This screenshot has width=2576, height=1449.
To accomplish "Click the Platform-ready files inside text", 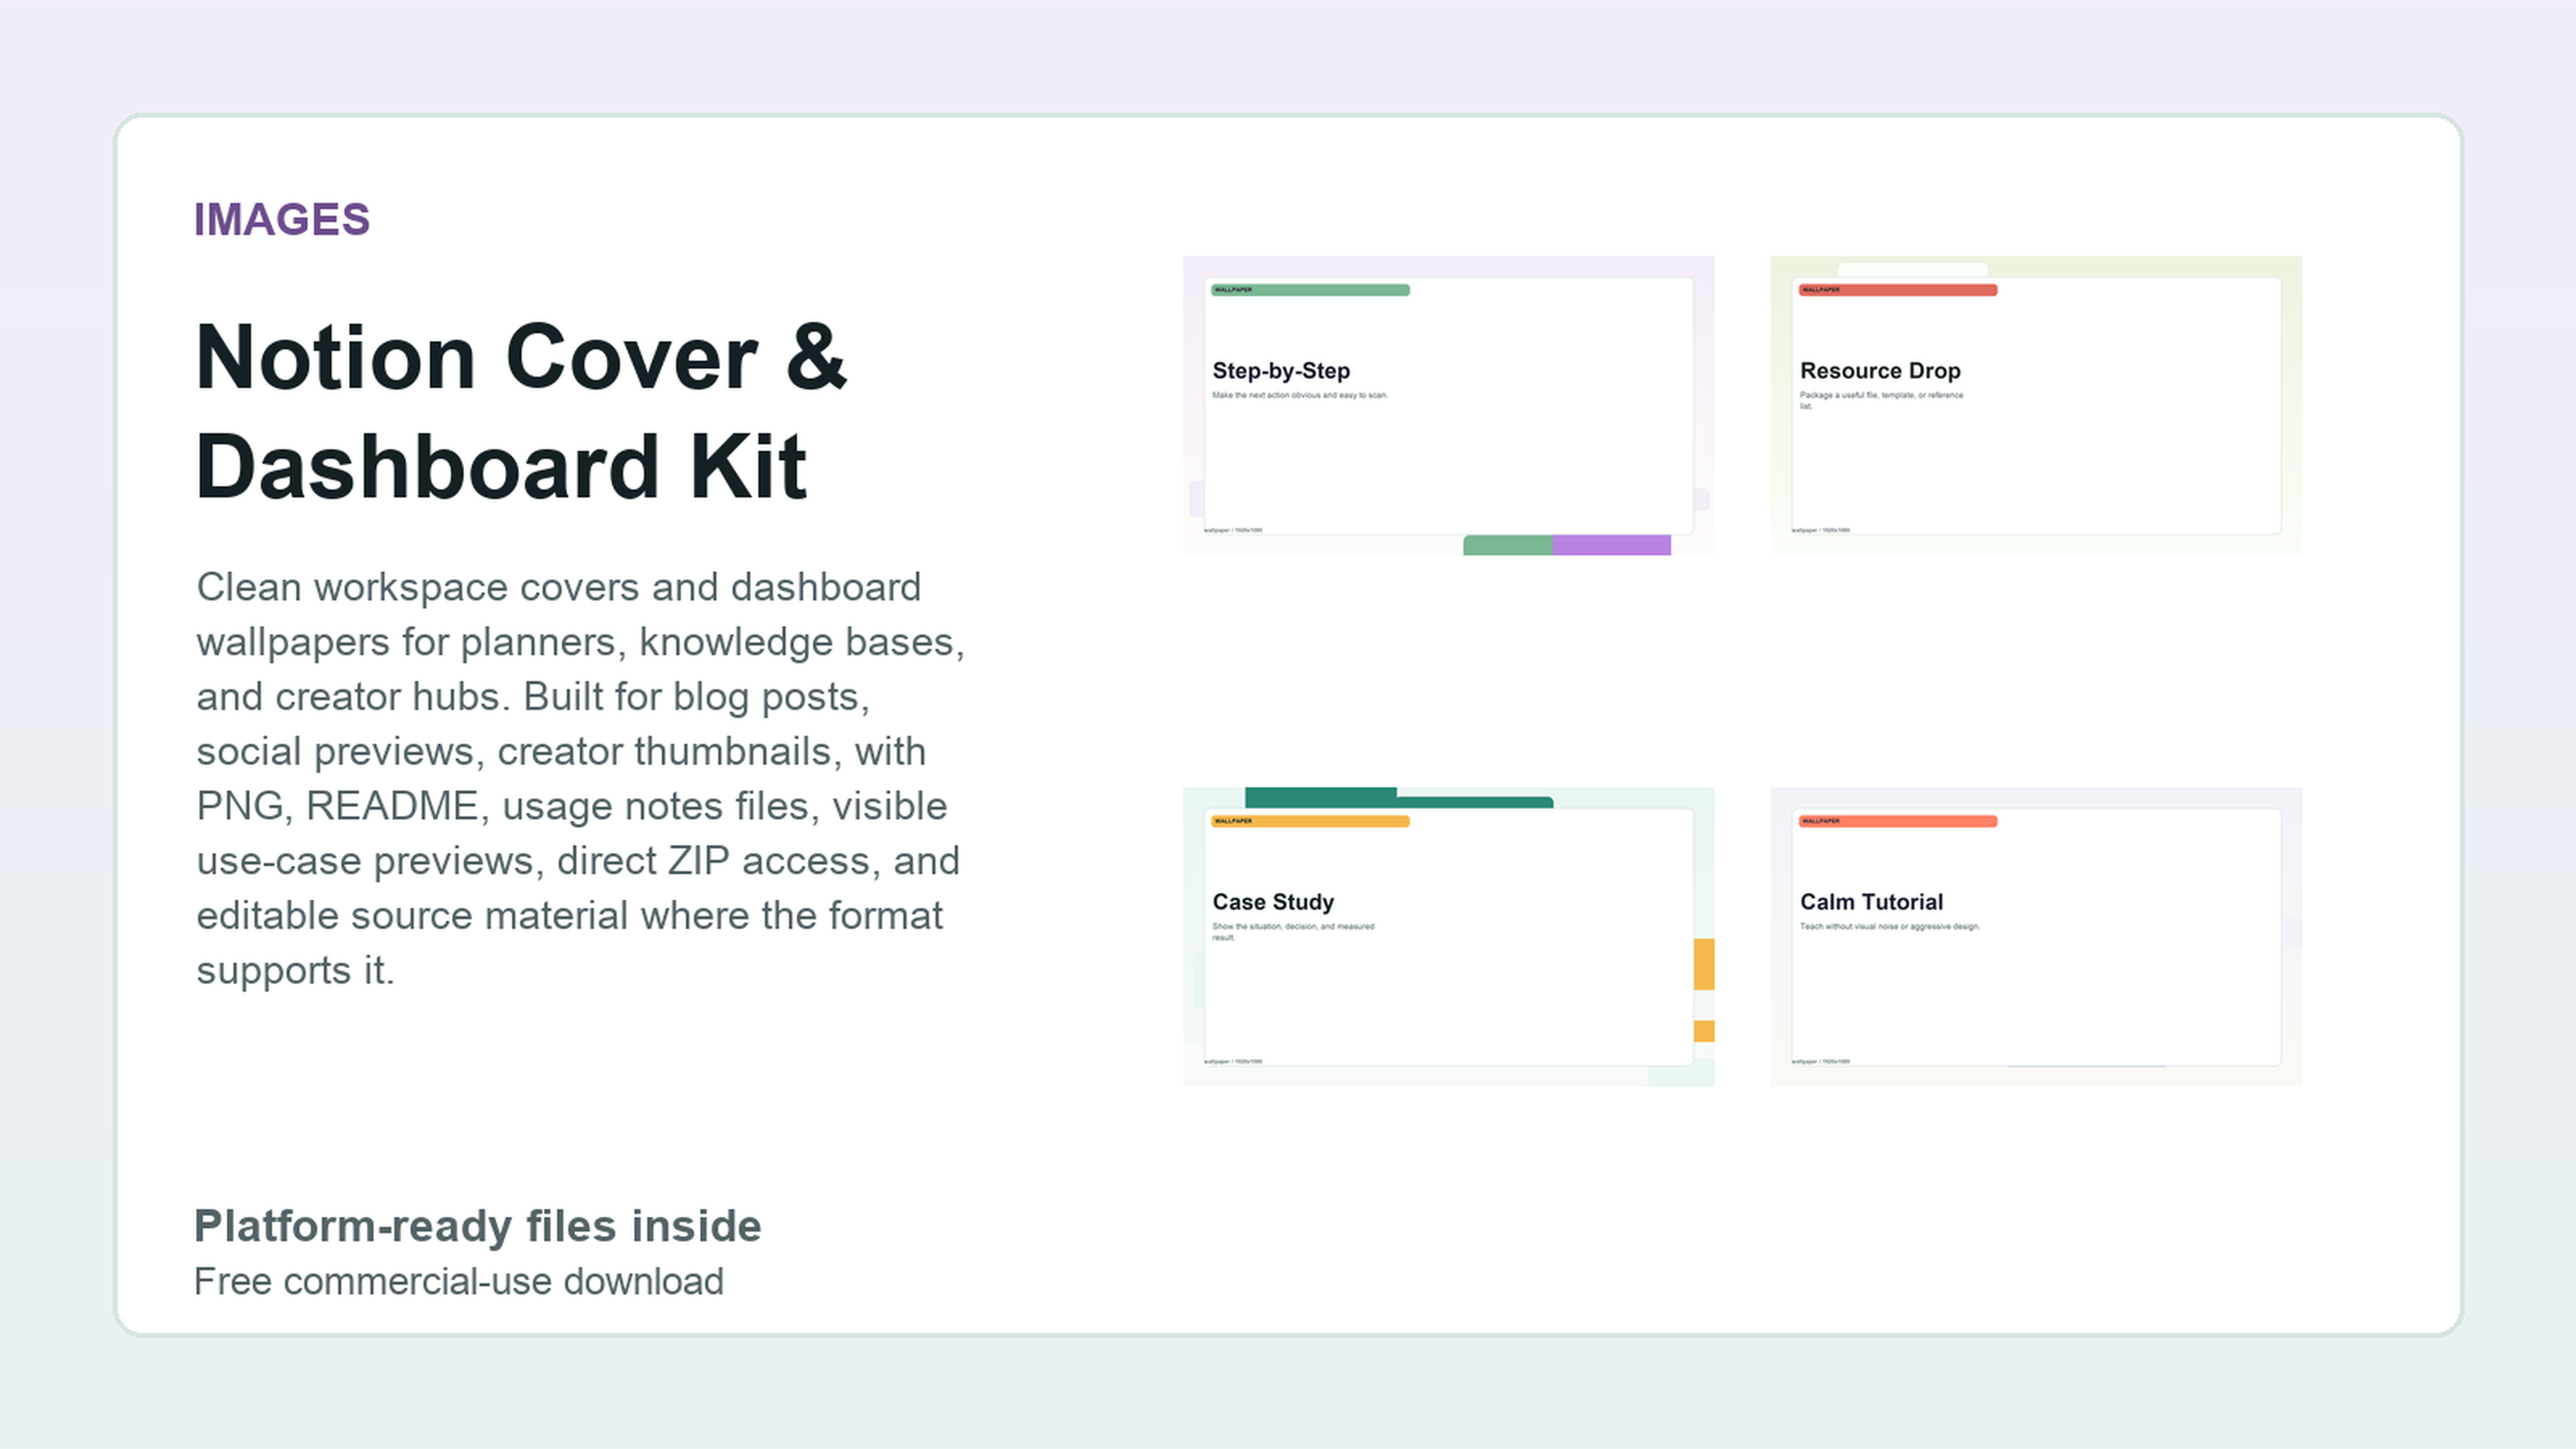I will pyautogui.click(x=477, y=1225).
